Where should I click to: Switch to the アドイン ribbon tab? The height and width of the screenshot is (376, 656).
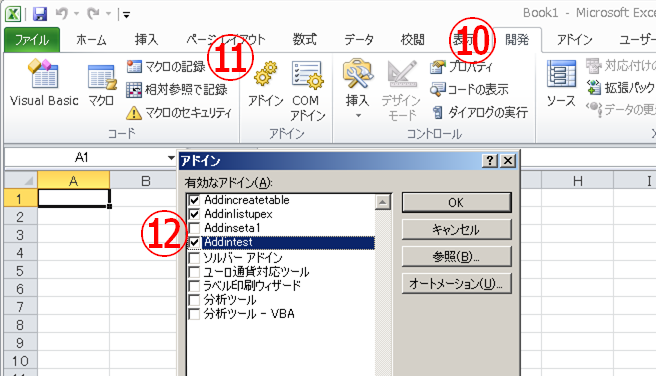pyautogui.click(x=574, y=40)
